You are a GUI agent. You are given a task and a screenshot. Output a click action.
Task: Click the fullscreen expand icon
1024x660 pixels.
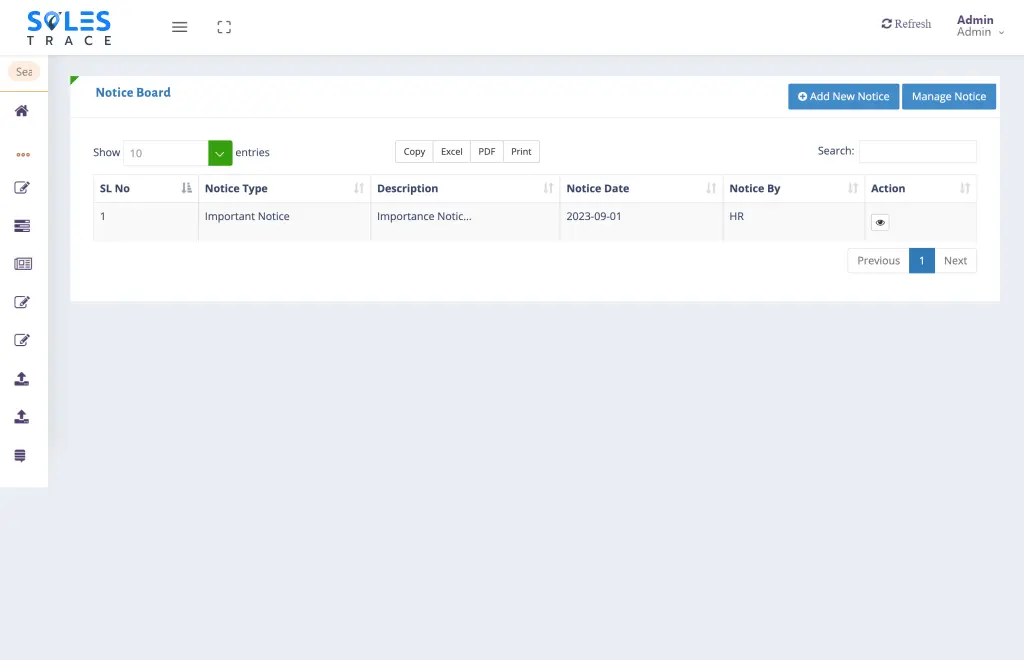(224, 27)
